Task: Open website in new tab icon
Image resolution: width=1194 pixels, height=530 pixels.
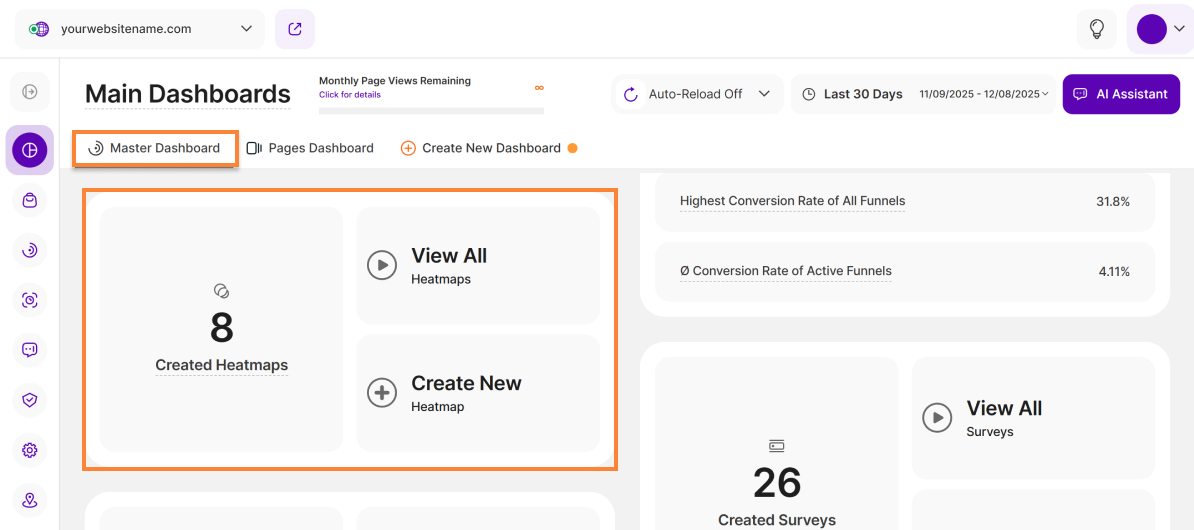Action: coord(295,29)
